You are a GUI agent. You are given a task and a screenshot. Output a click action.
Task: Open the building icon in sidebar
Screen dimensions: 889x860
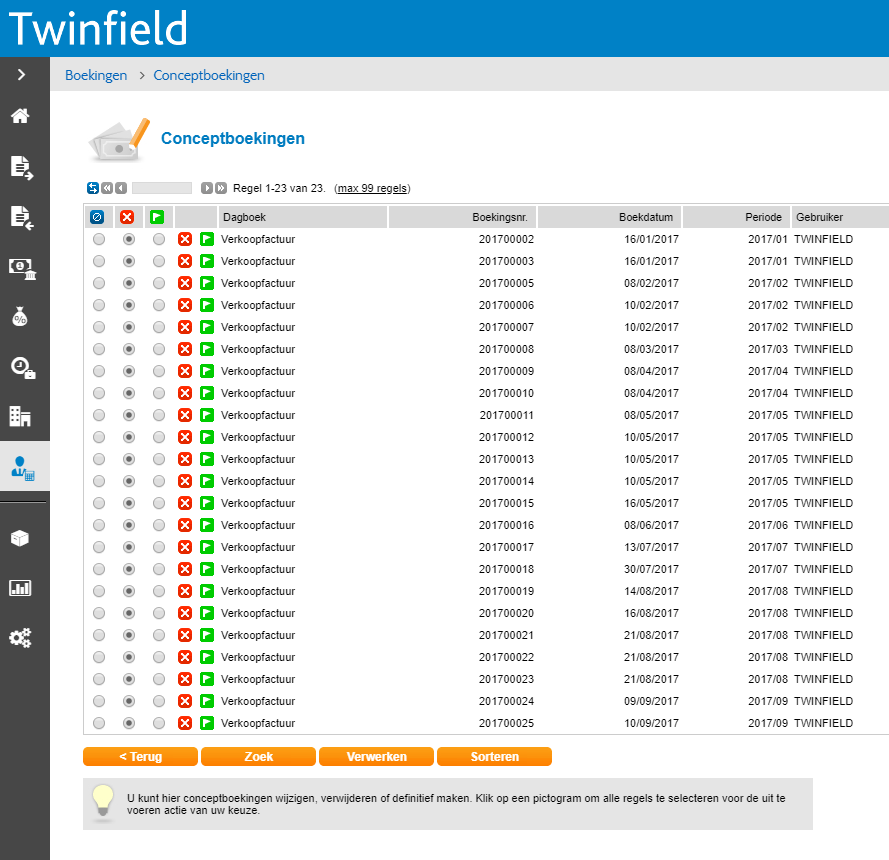pyautogui.click(x=20, y=415)
